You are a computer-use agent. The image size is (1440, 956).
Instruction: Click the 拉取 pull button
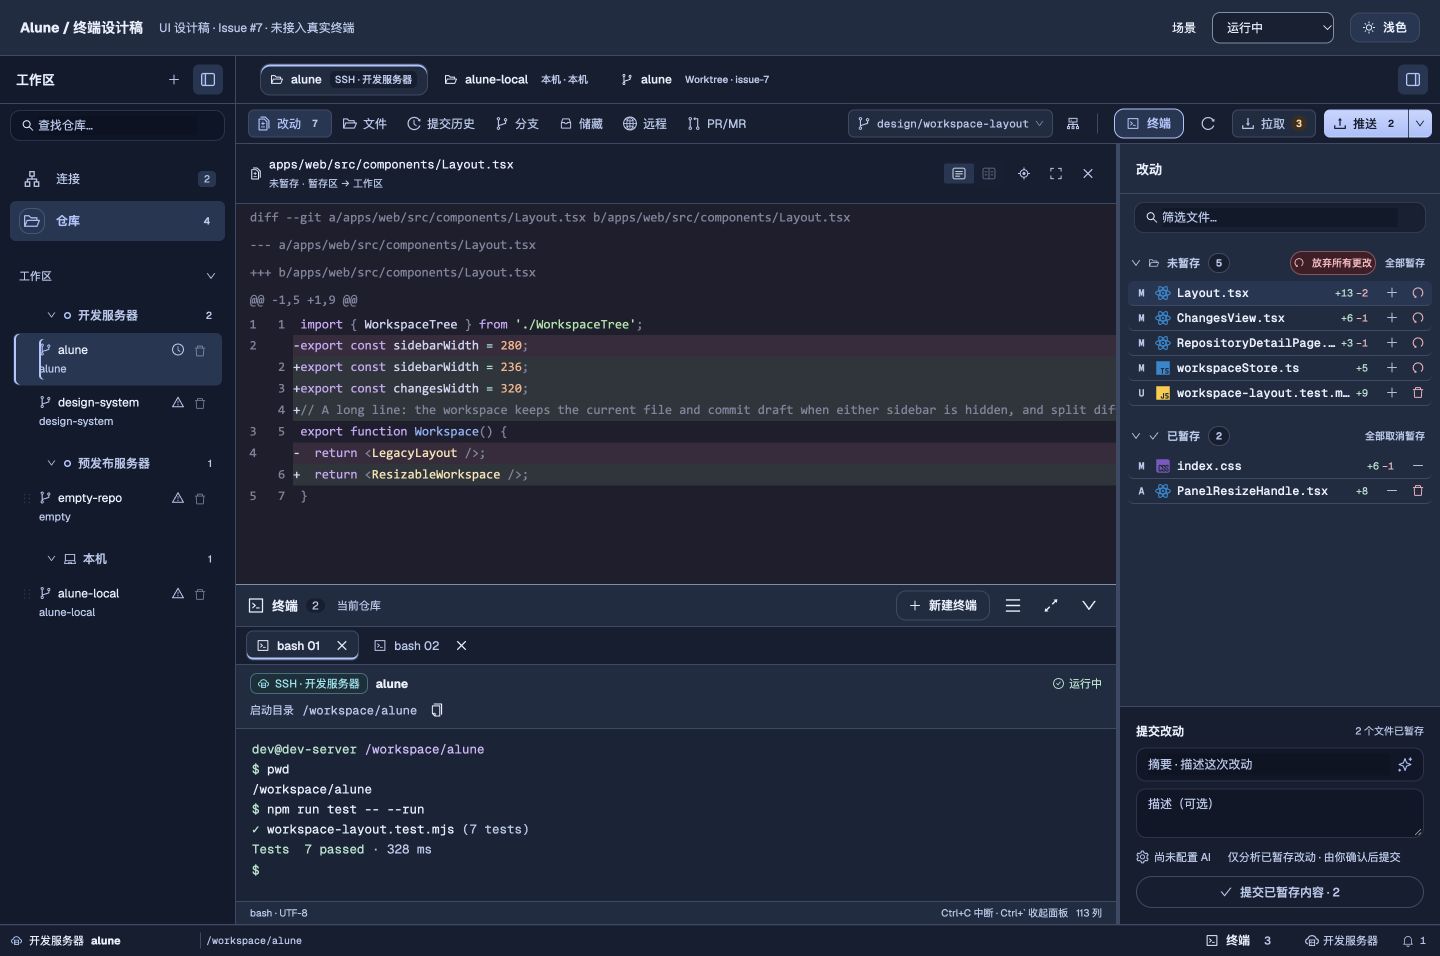point(1274,124)
